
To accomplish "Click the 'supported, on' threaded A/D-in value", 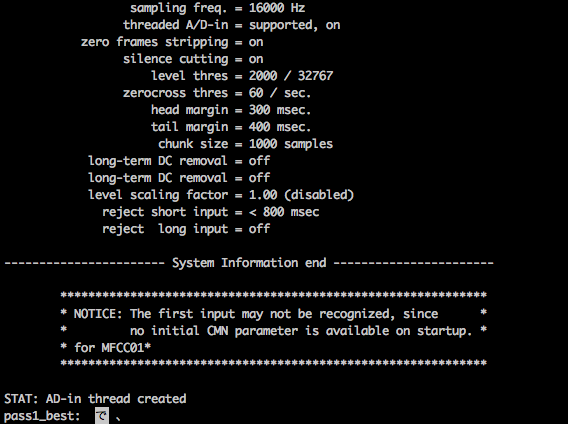I will point(294,25).
